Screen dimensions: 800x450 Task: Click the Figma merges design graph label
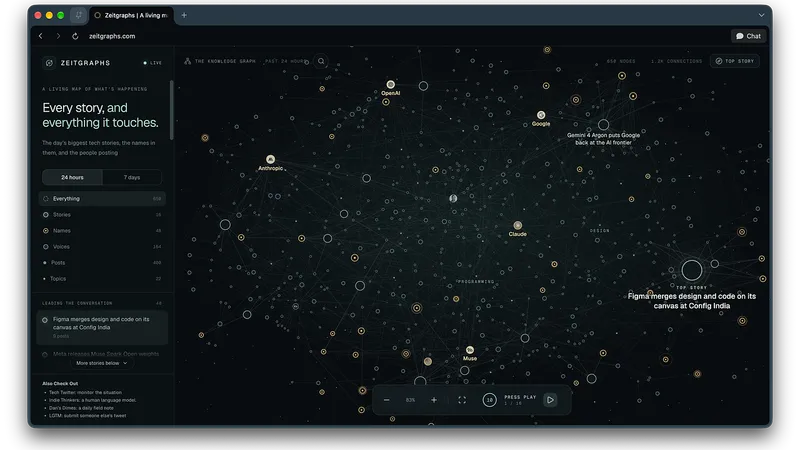click(692, 301)
